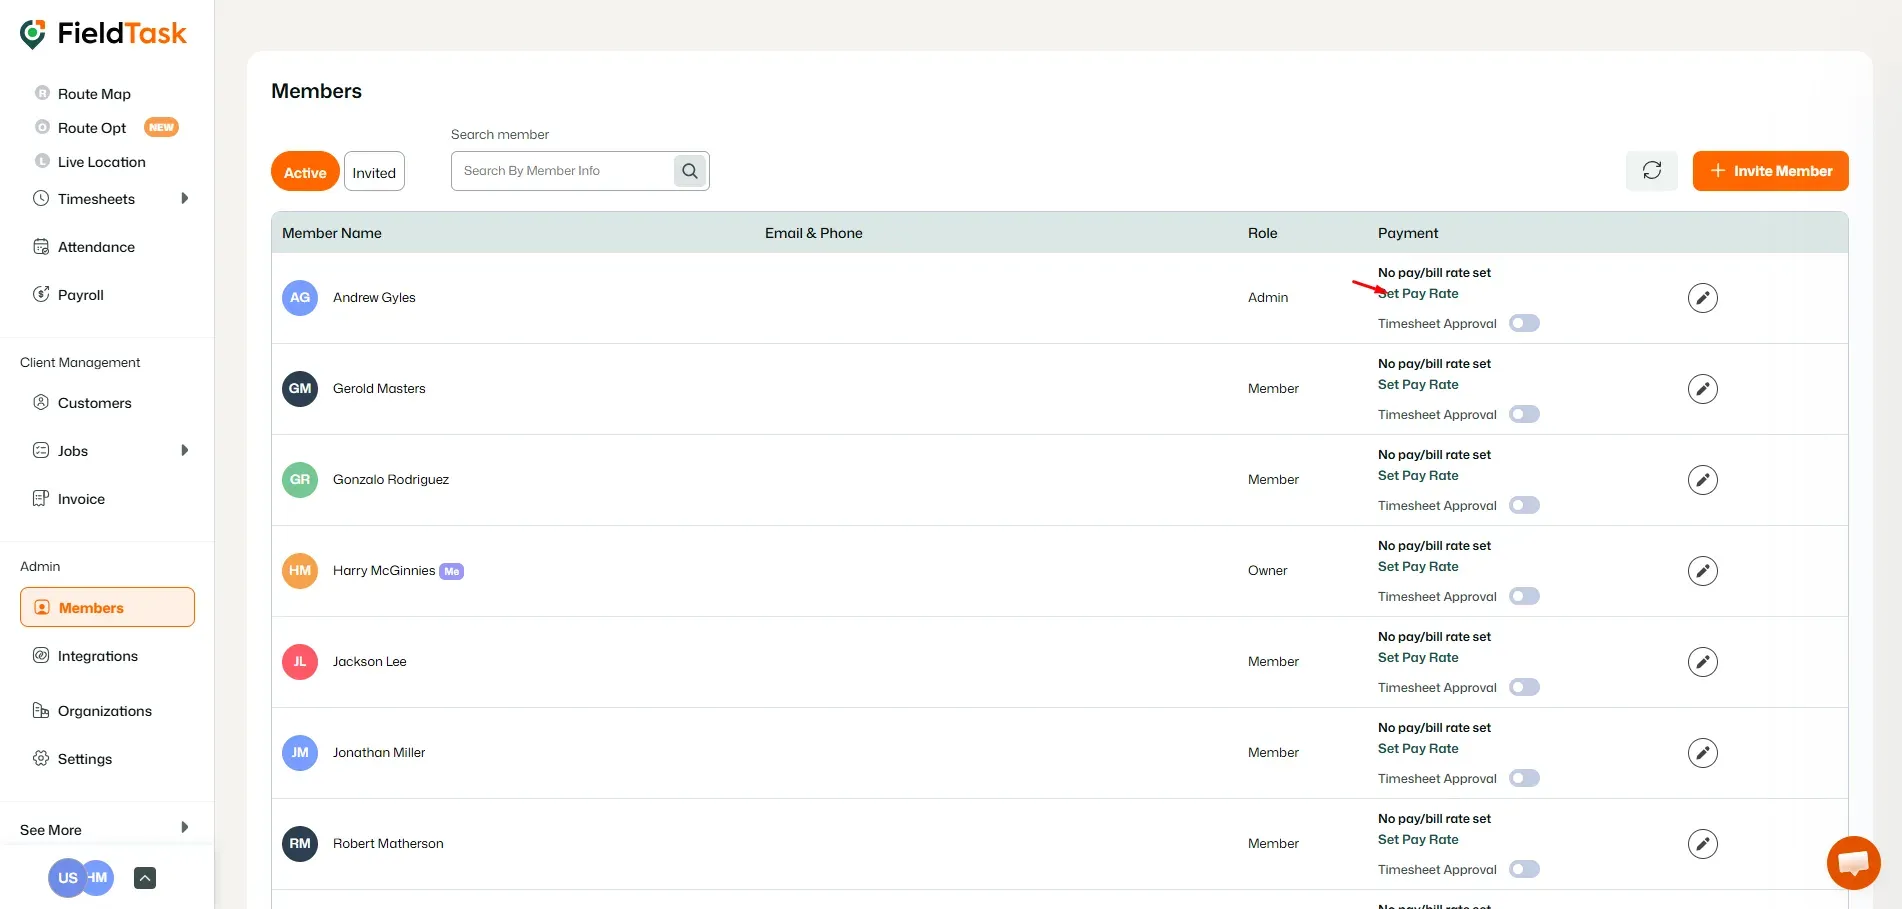
Task: Switch to the Active members tab
Action: [305, 172]
